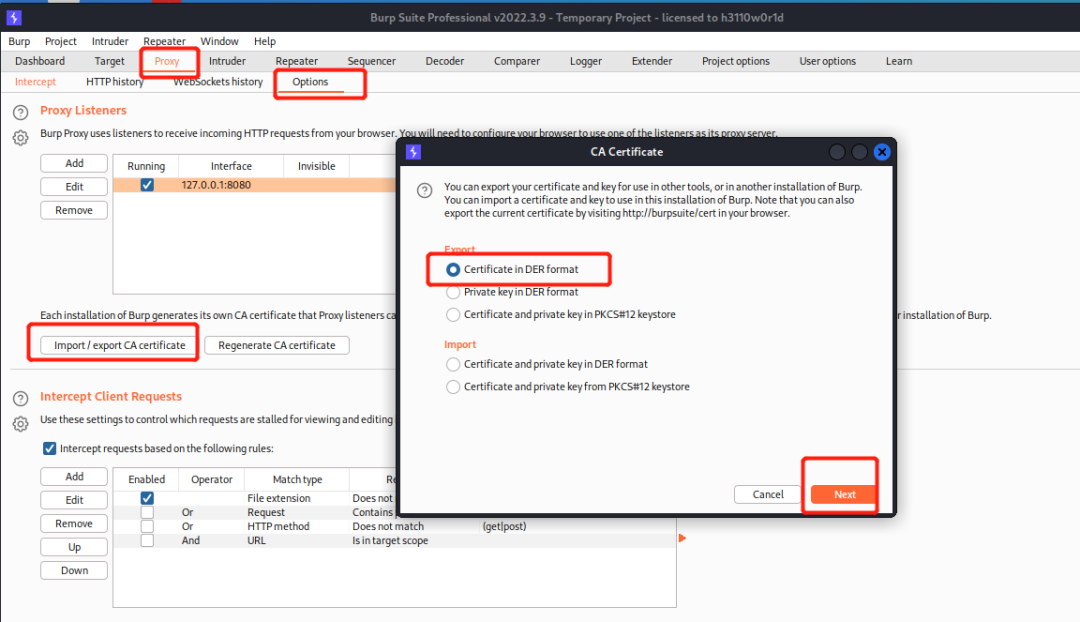Viewport: 1080px width, 622px height.
Task: Open the Intercept Client Requests settings gear
Action: pyautogui.click(x=20, y=424)
